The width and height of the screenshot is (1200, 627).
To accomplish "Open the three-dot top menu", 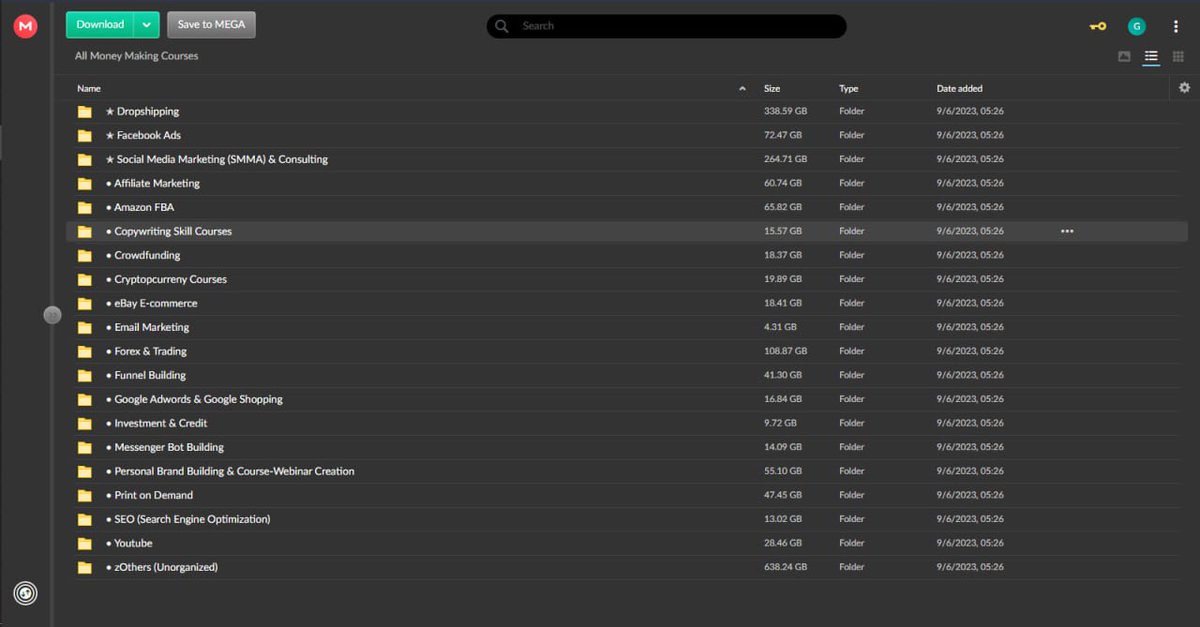I will click(x=1176, y=26).
